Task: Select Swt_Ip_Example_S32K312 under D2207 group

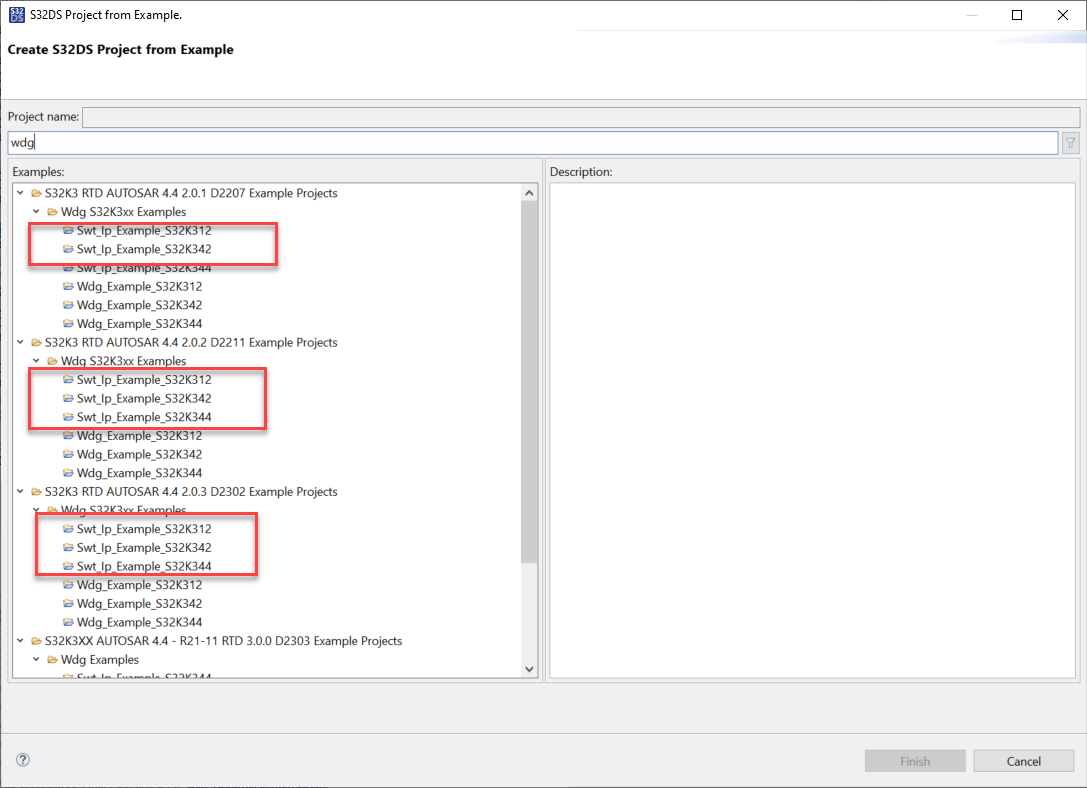Action: pos(144,231)
